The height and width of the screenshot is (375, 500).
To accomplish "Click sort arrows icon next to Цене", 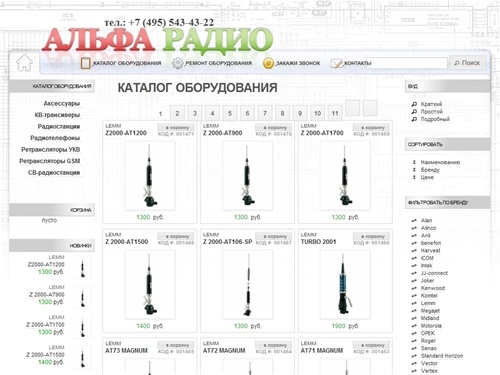I will click(414, 177).
